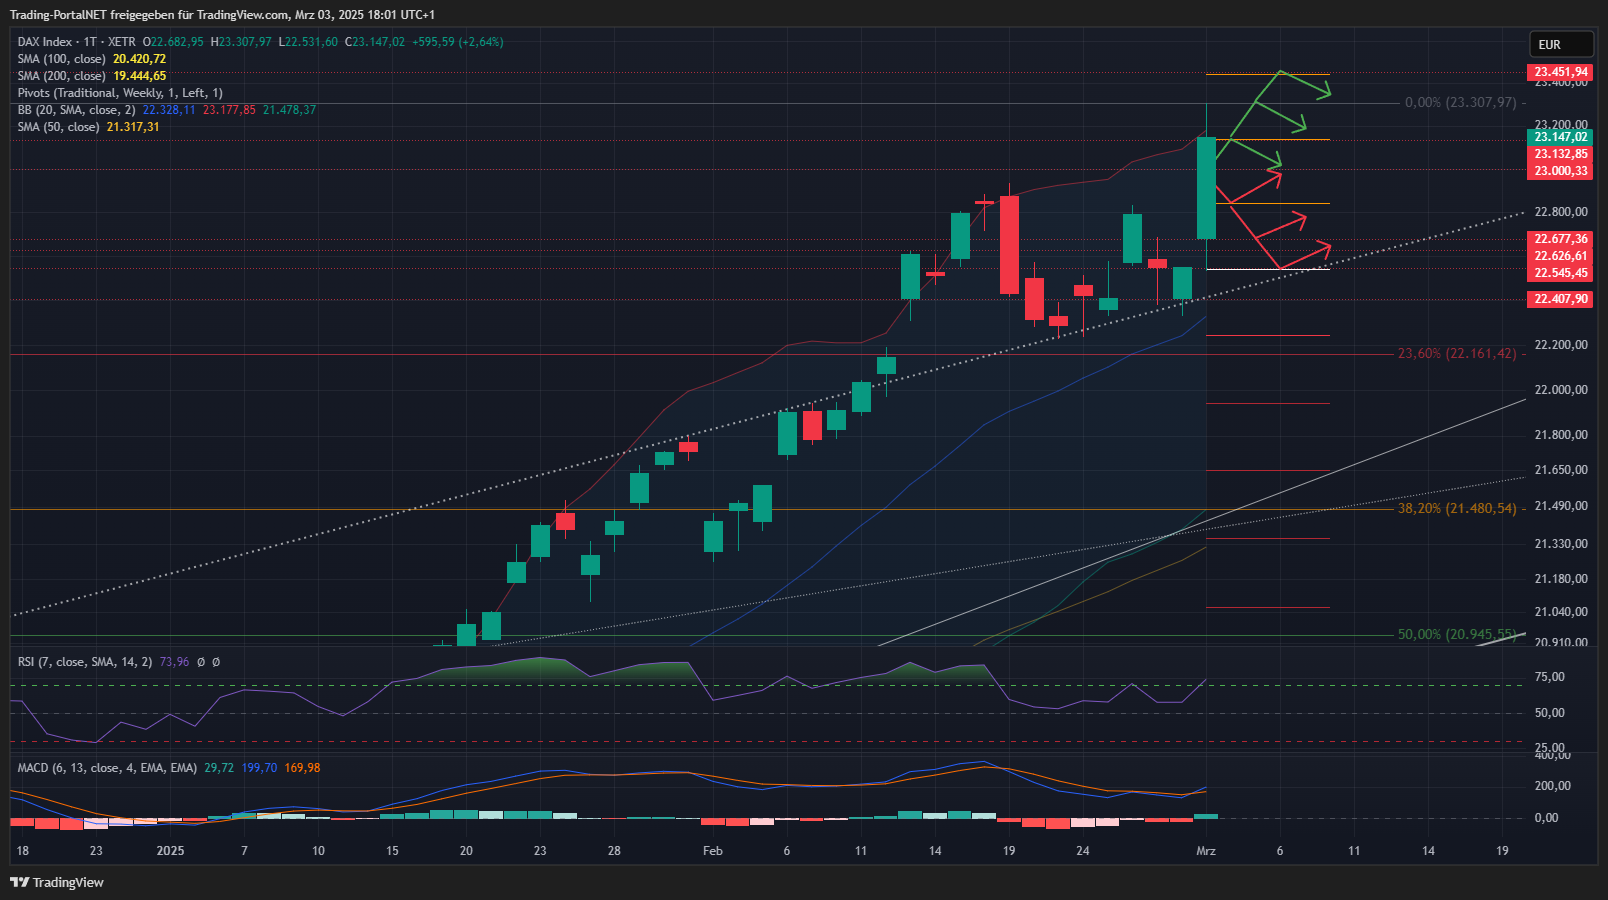1608x900 pixels.
Task: Click the Bollinger upper band value 23.177,85
Action: [229, 110]
